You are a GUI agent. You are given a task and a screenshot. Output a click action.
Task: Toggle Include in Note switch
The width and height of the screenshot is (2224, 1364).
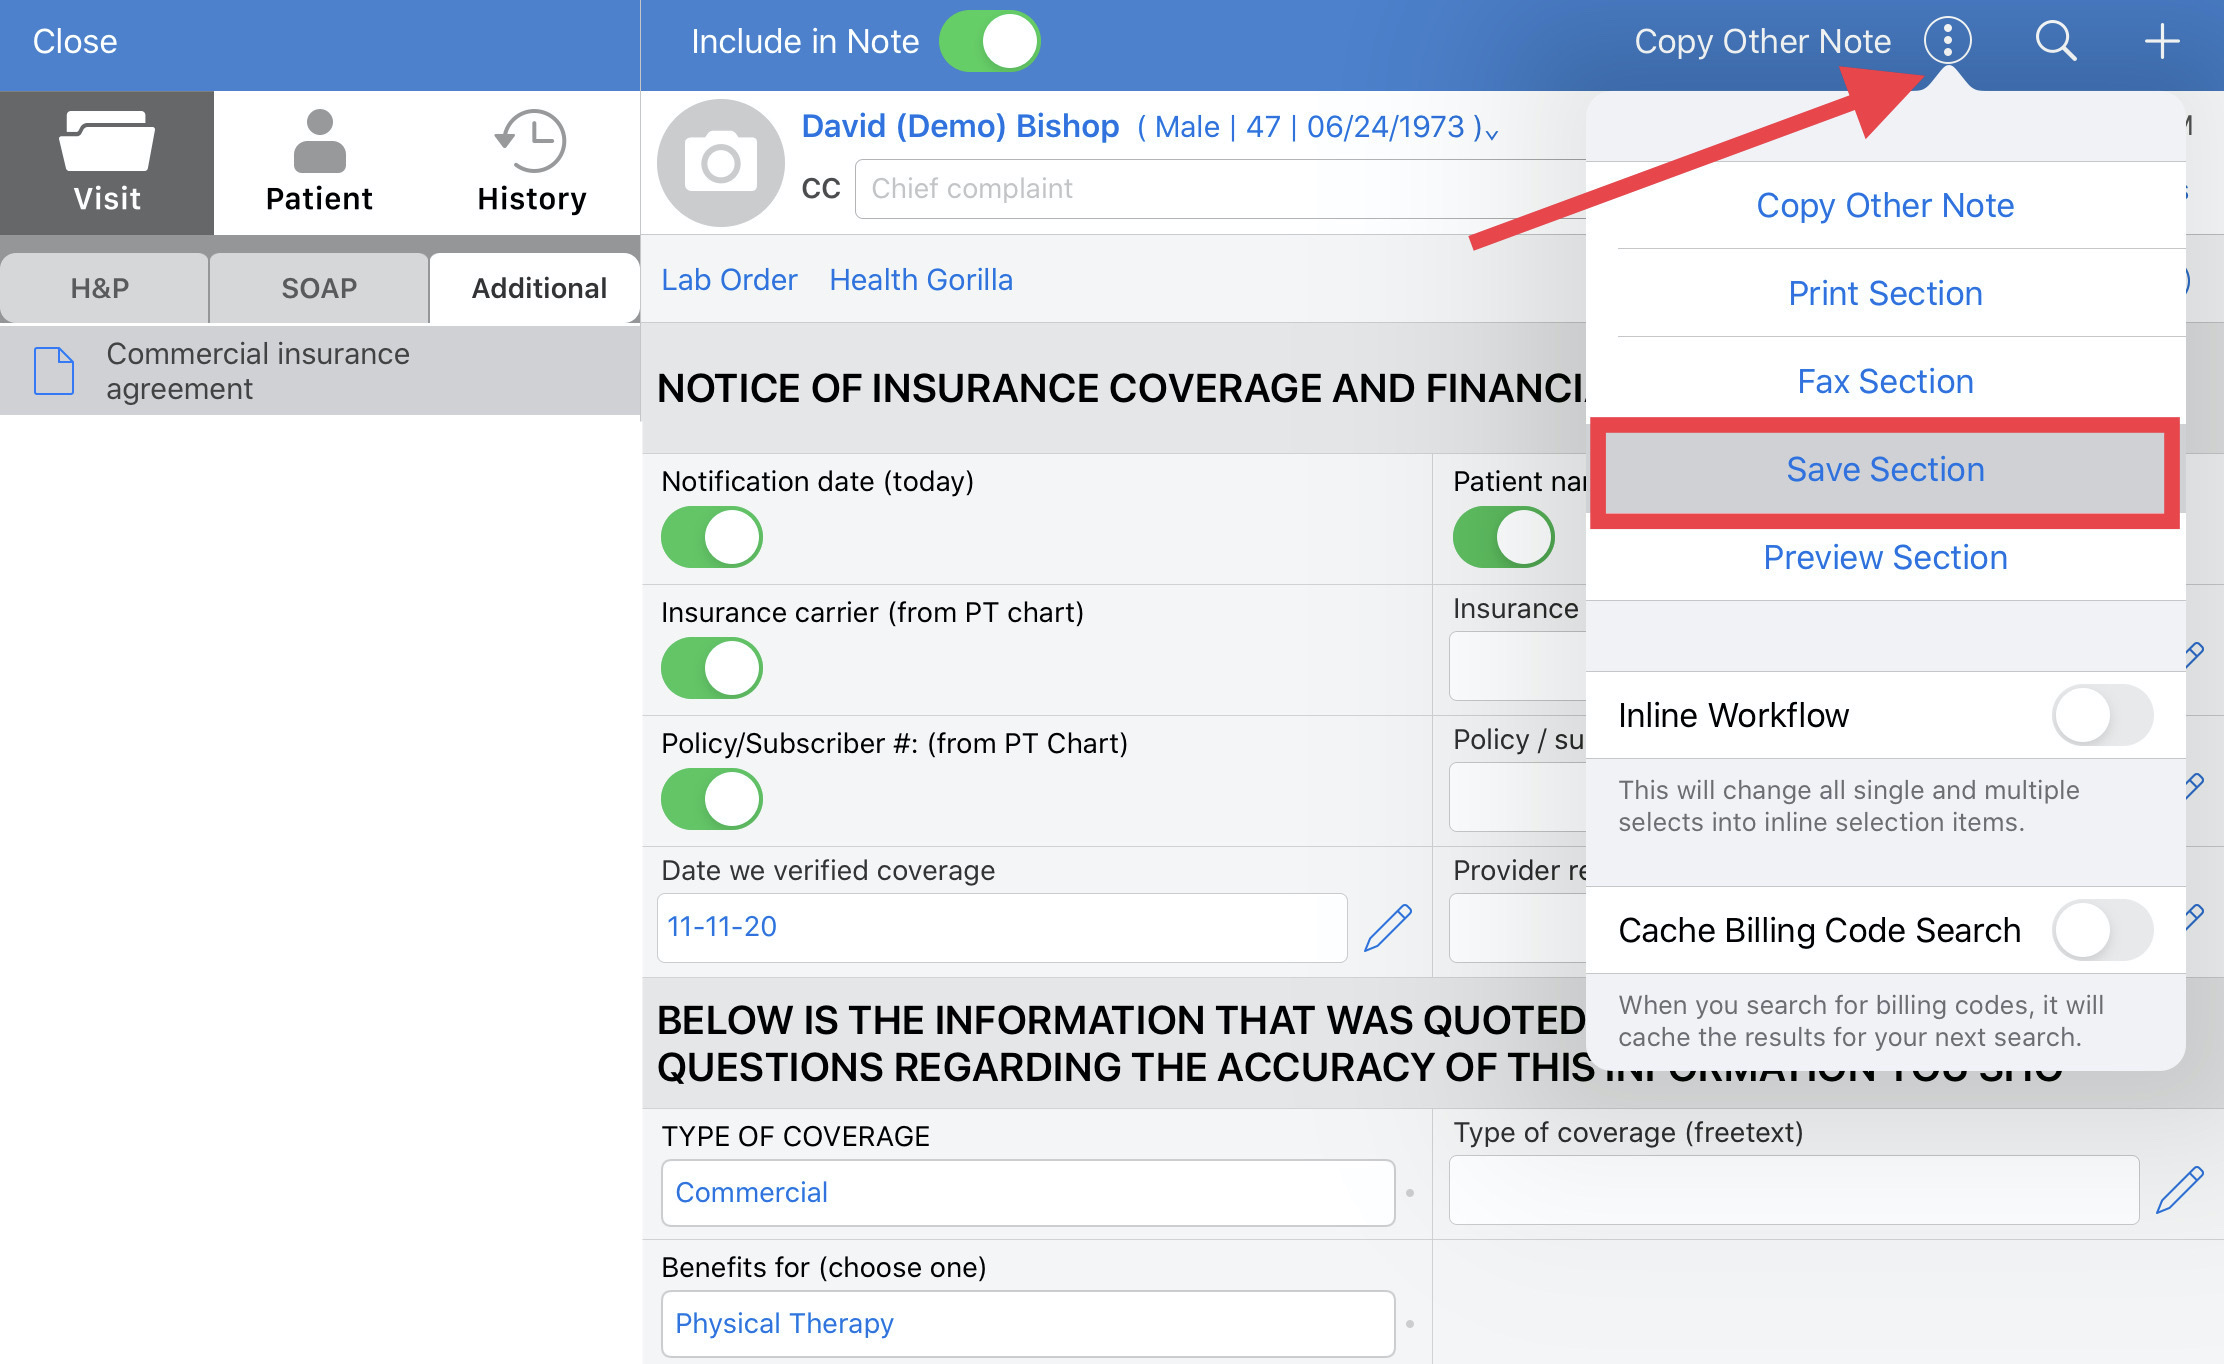click(x=989, y=41)
